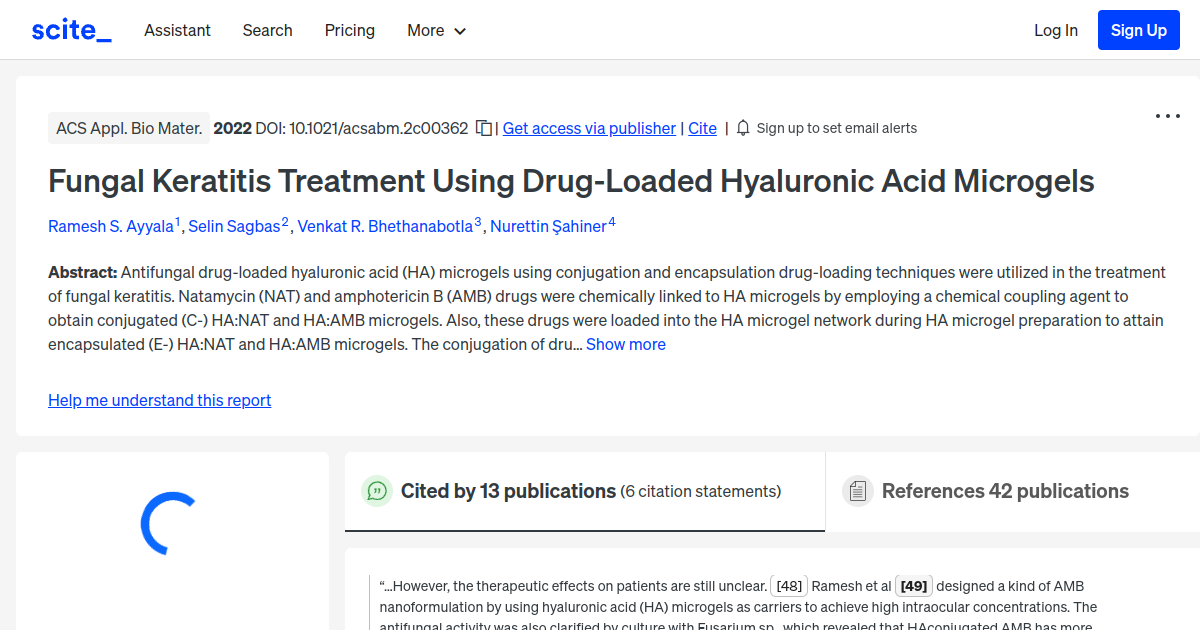Click the copy DOI icon
Screen dimensions: 1200x630
pyautogui.click(x=482, y=128)
